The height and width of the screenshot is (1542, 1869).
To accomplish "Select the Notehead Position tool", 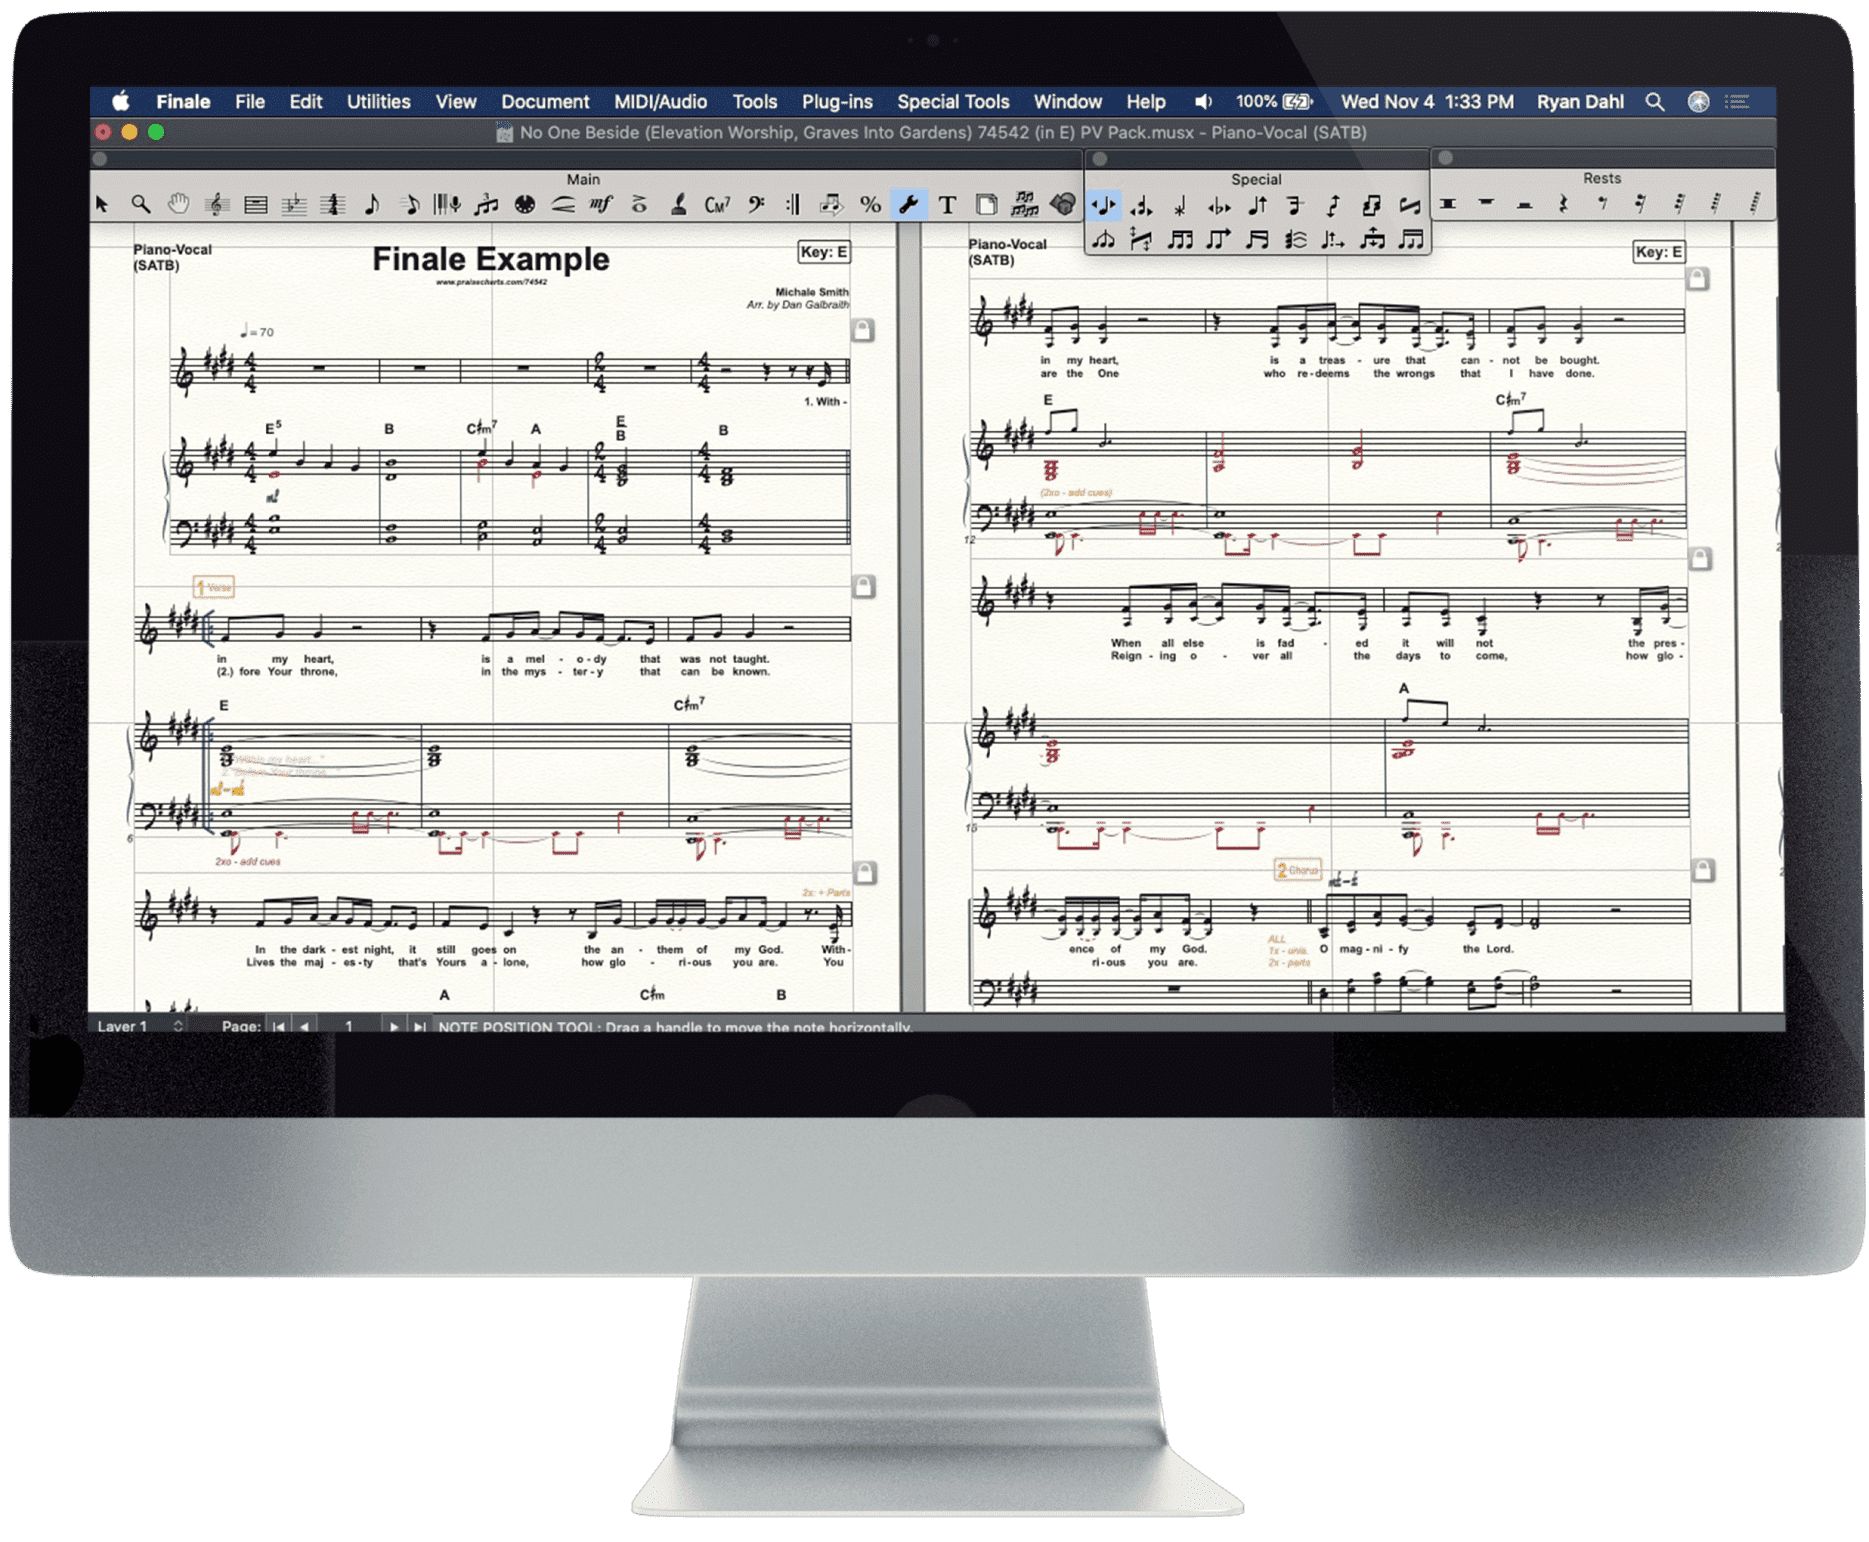I will point(1141,206).
